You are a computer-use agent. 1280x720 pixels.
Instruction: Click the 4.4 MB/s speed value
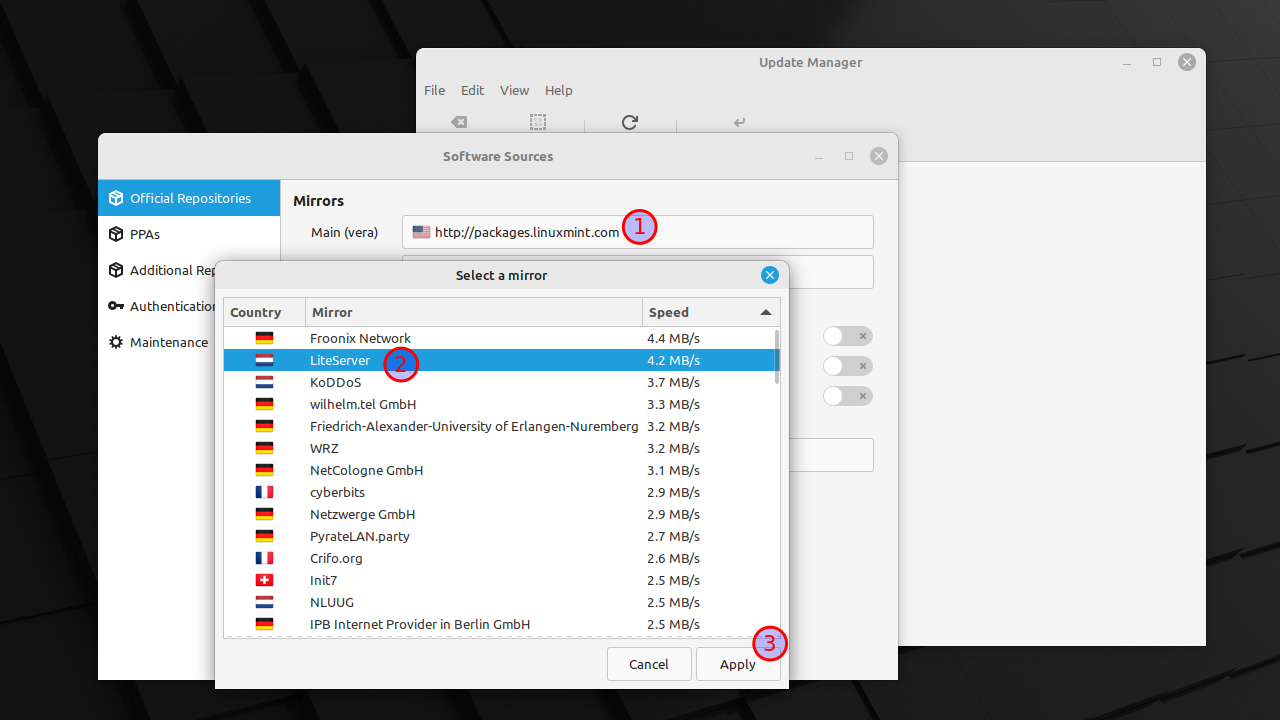(673, 338)
